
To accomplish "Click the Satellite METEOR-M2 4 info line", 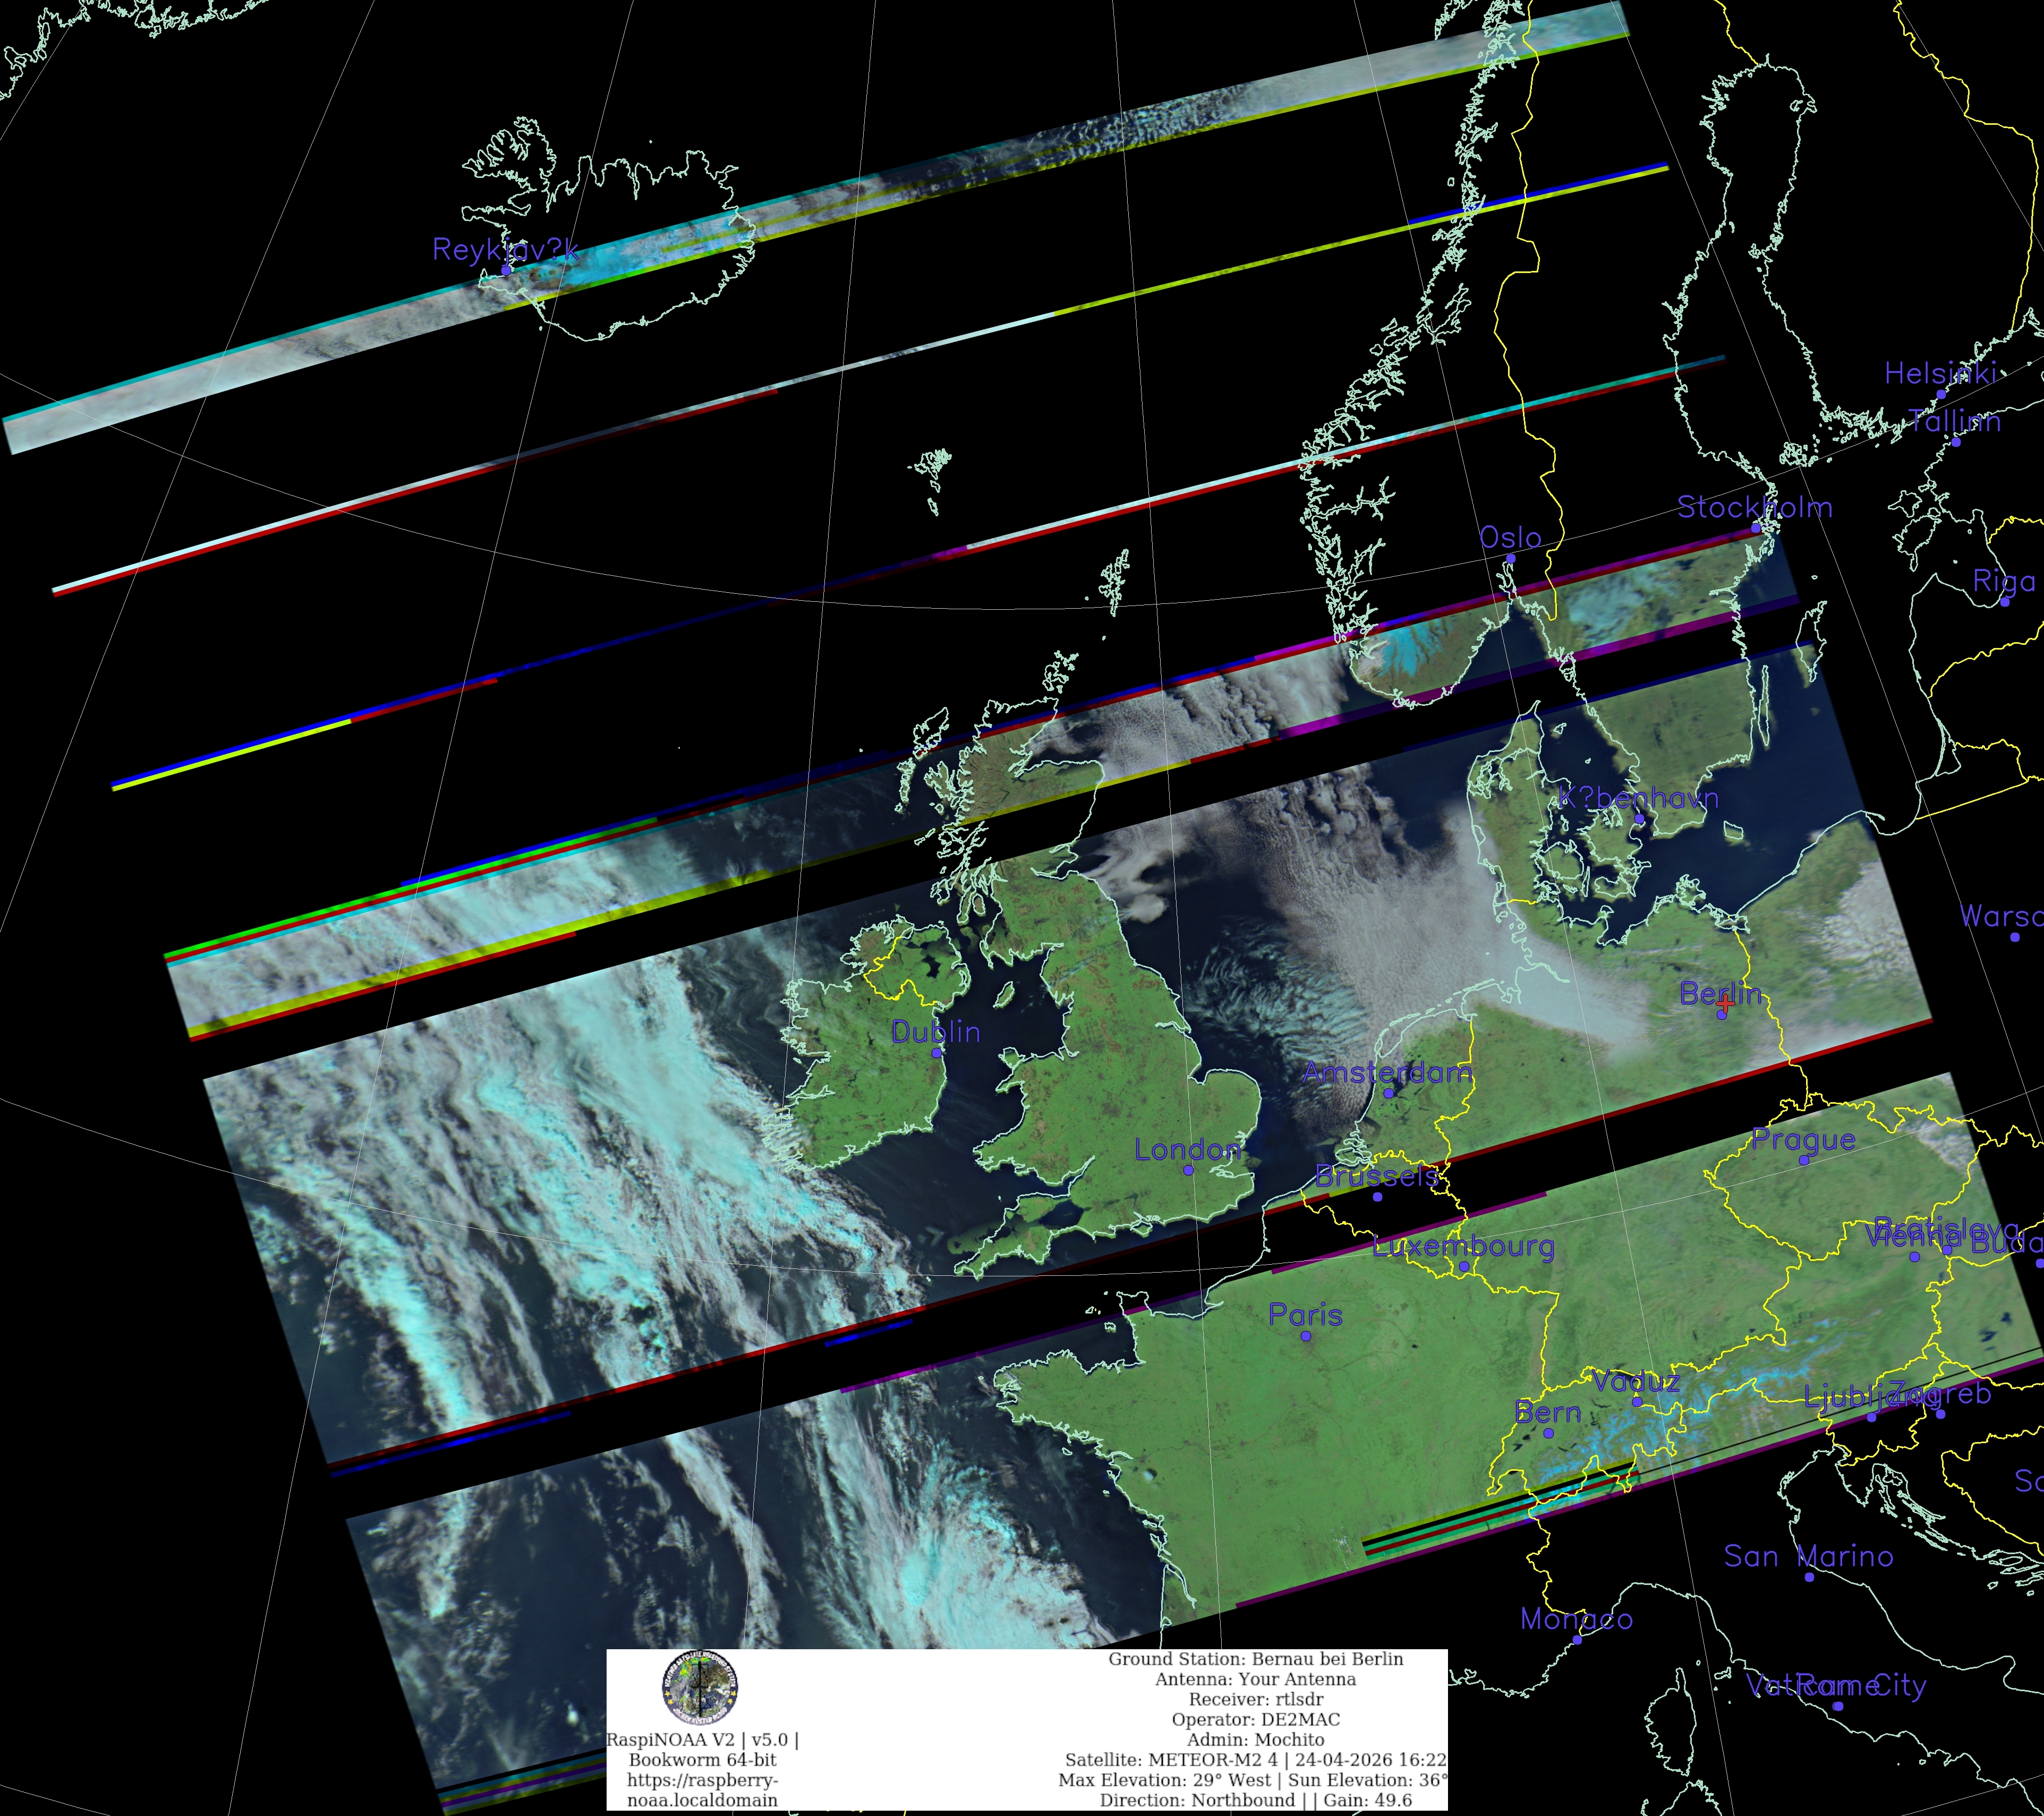I will pyautogui.click(x=1255, y=1760).
